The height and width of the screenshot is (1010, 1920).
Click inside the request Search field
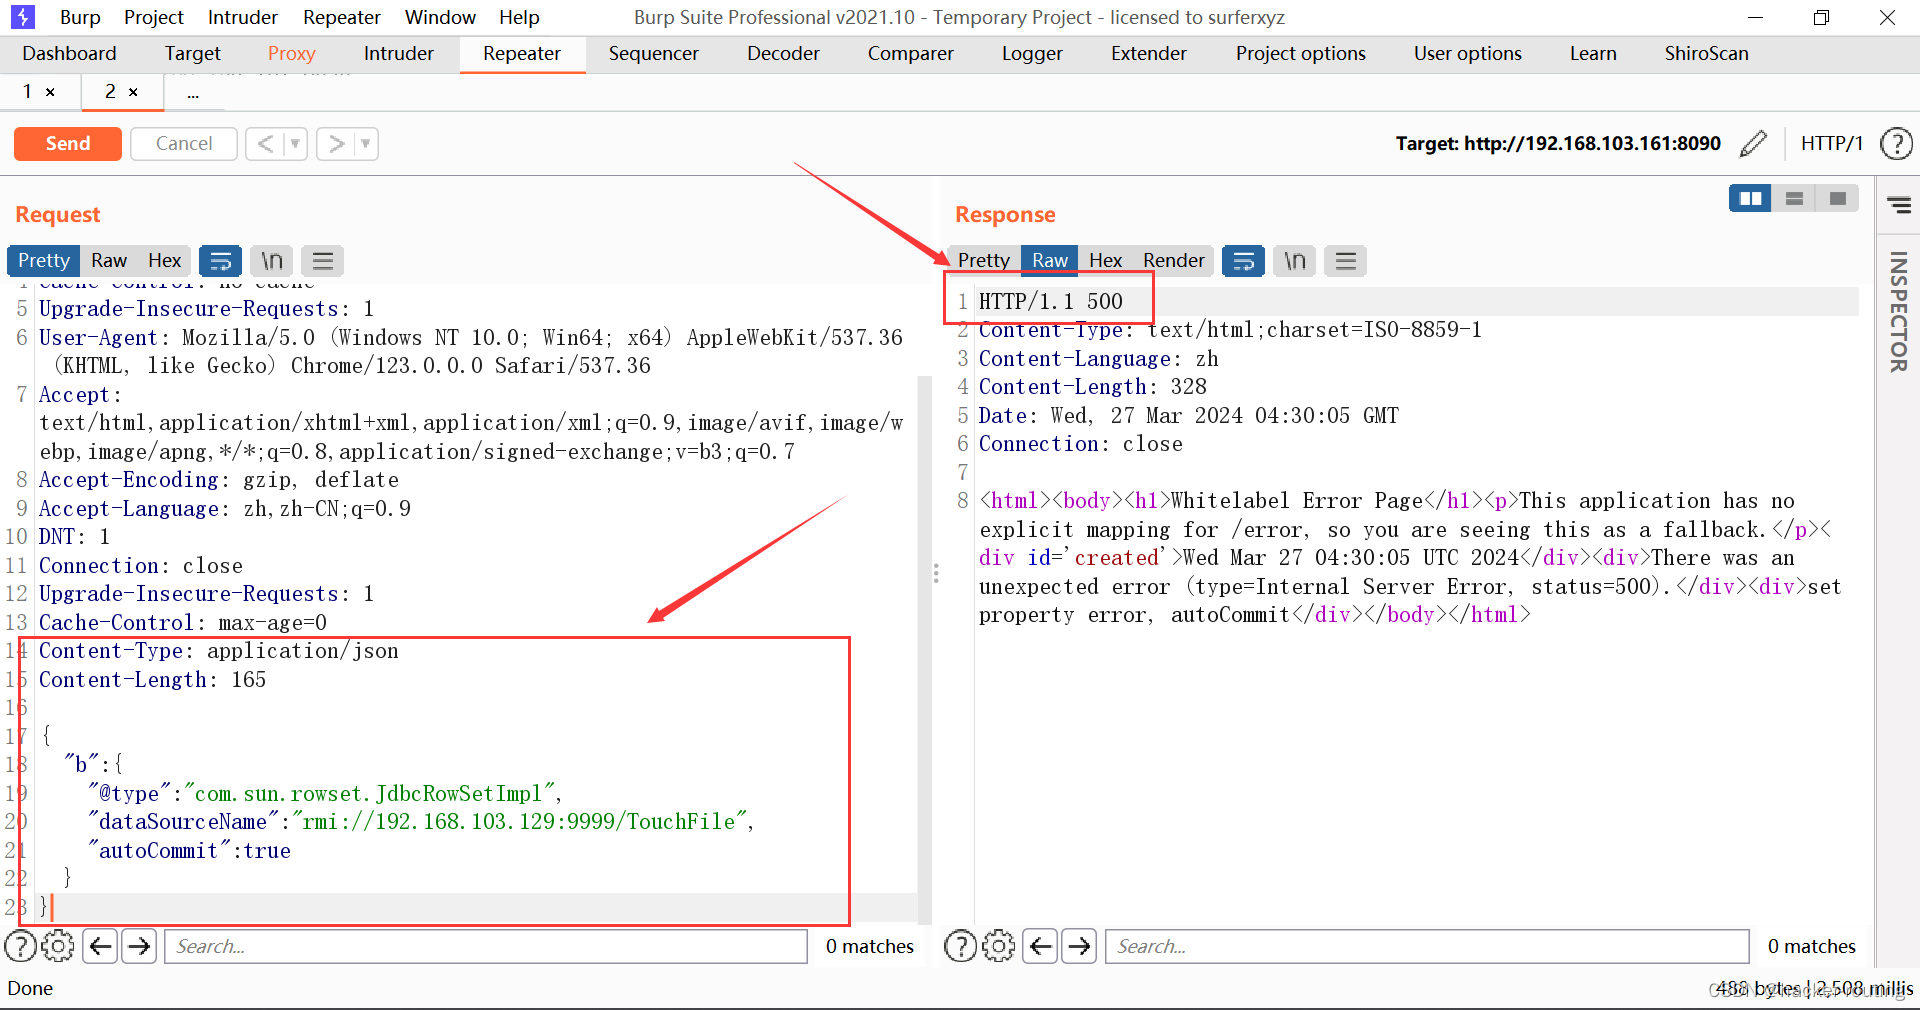click(x=485, y=946)
